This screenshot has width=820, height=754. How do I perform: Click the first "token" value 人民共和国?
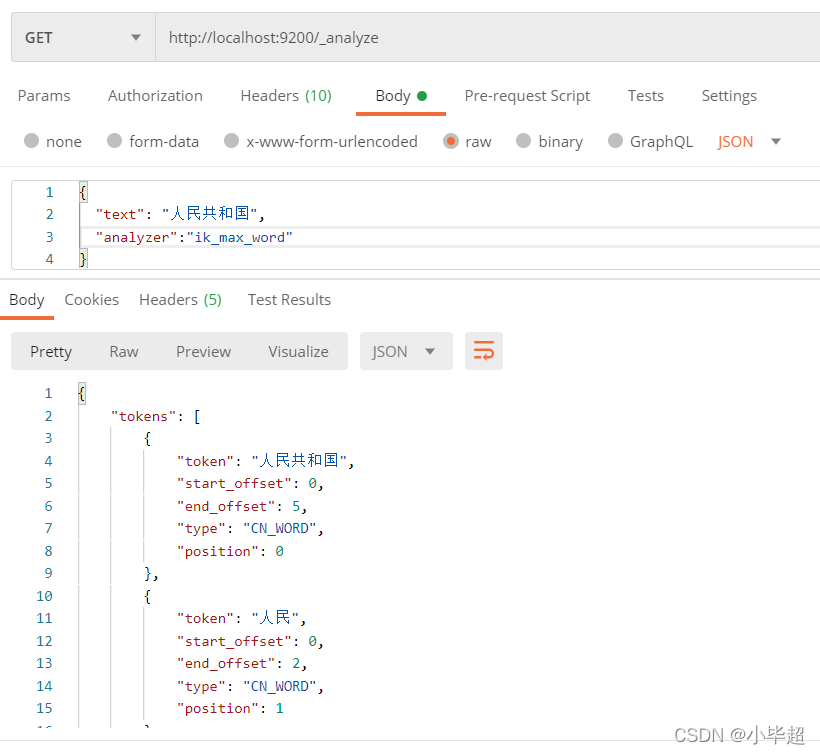(x=299, y=461)
